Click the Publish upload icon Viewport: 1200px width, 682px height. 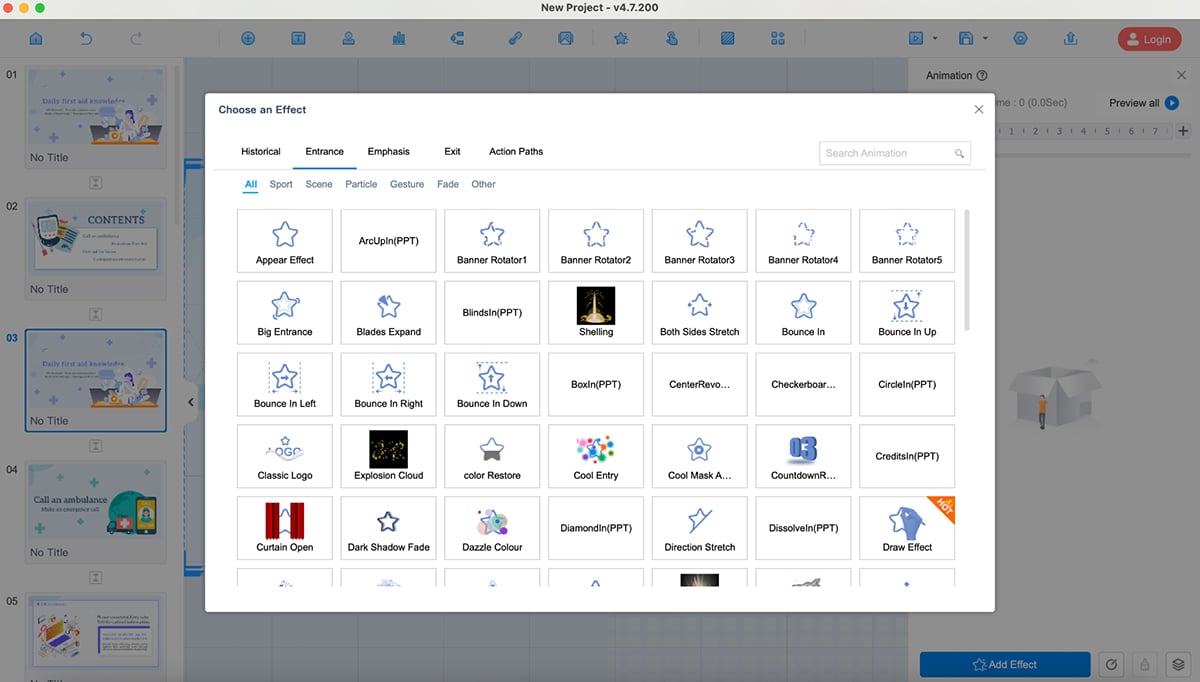coord(1071,38)
